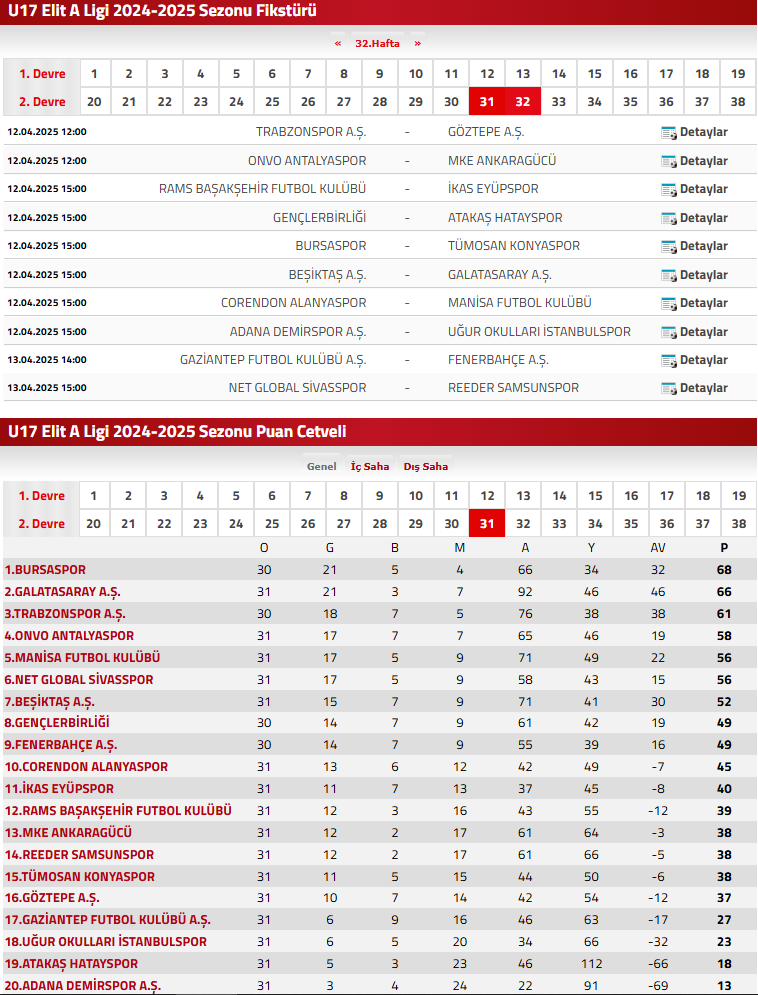Screen dimensions: 758x995
Task: Open details icon for Antalyaspor vs Ankaragücü
Action: tap(669, 161)
